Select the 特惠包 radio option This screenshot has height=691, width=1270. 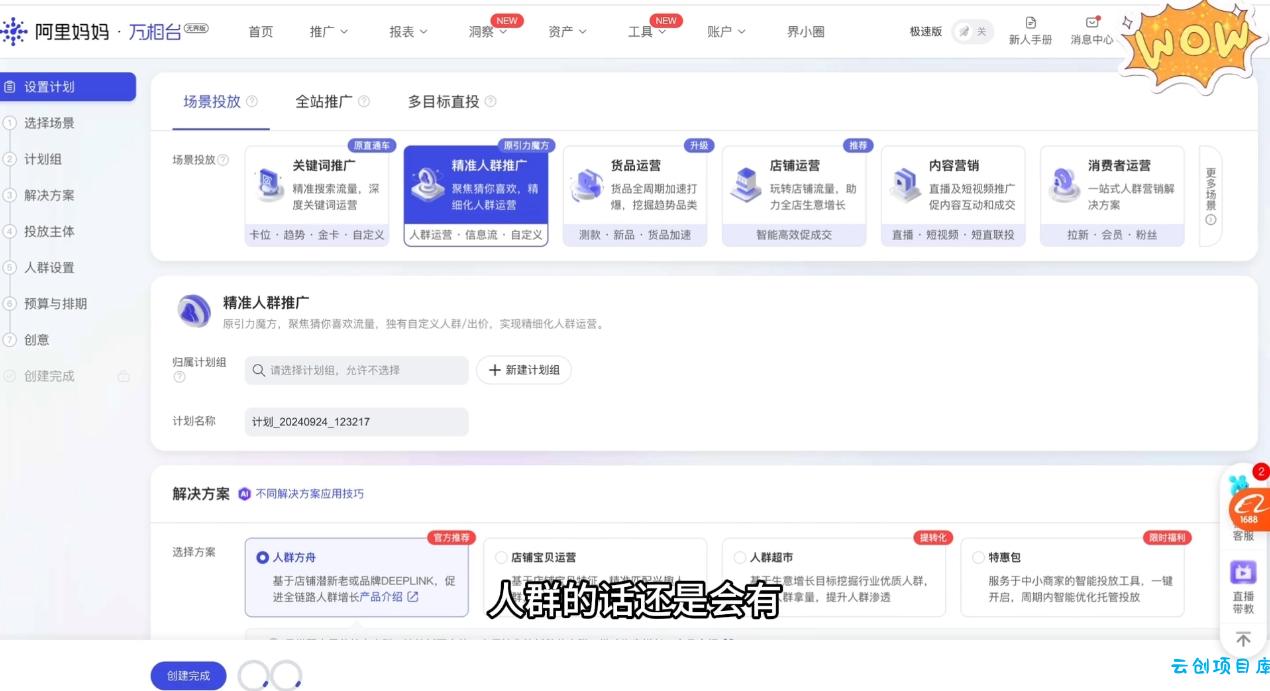[x=979, y=557]
